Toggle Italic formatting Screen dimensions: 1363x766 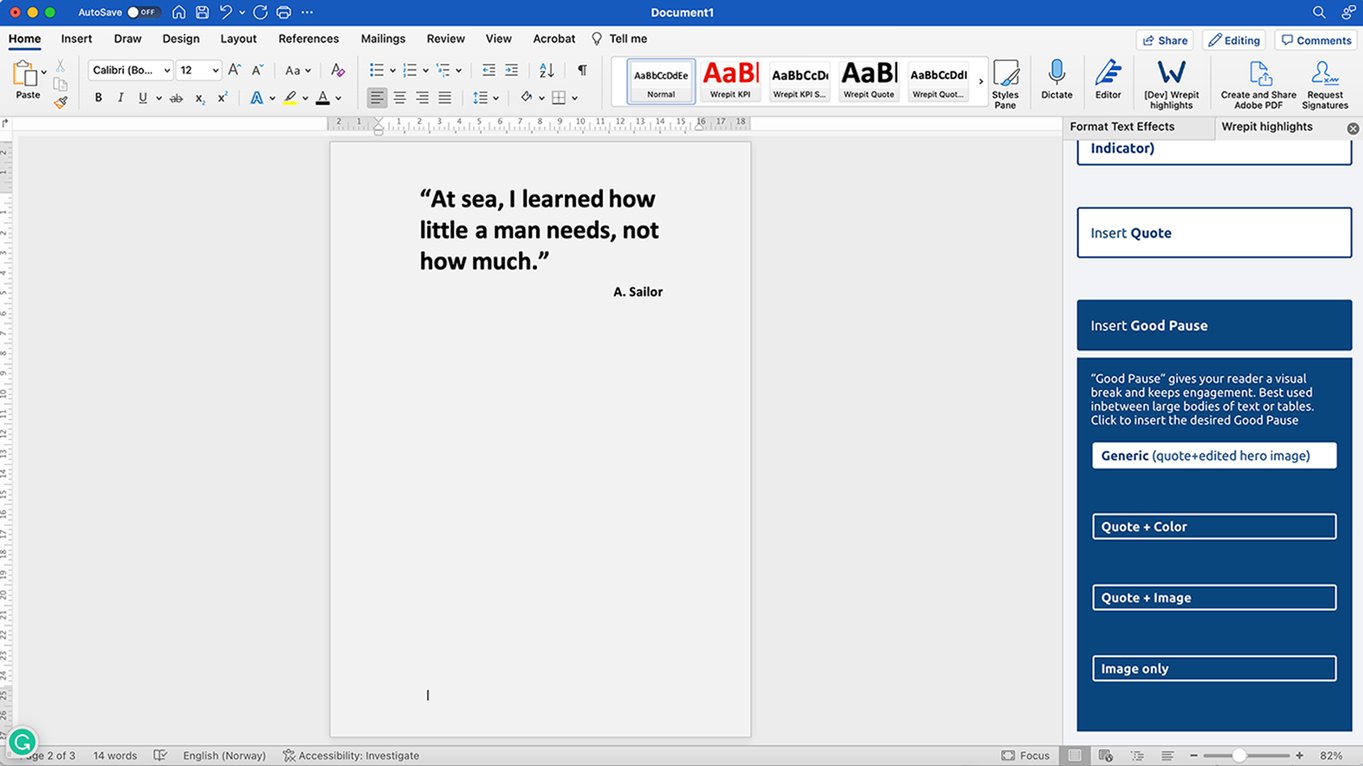120,98
